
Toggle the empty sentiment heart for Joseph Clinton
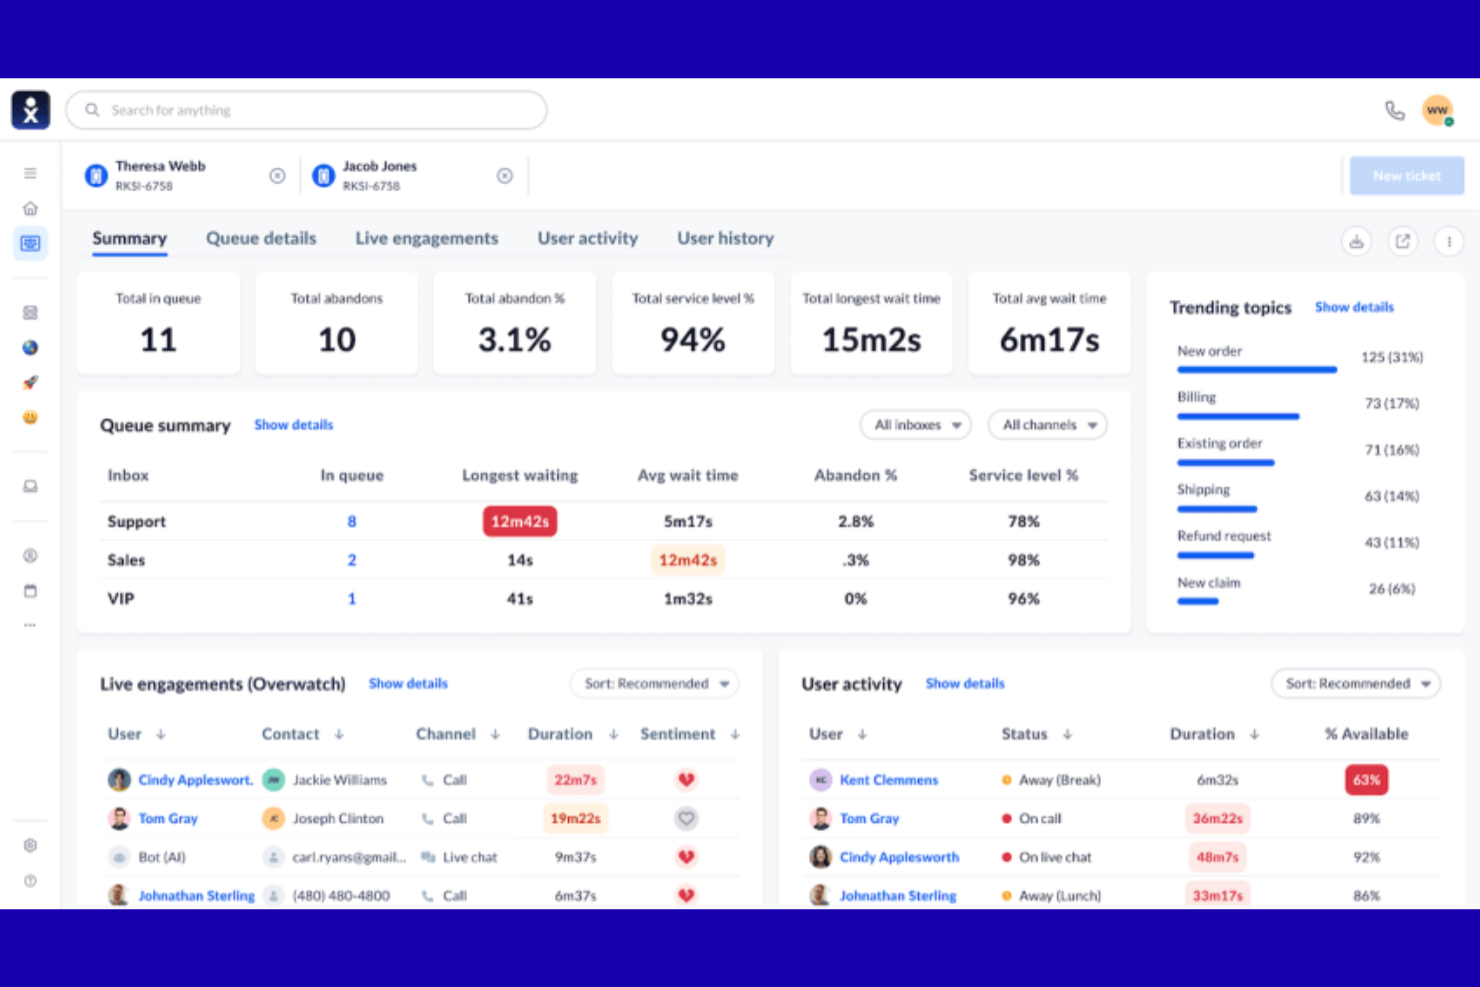click(x=686, y=818)
